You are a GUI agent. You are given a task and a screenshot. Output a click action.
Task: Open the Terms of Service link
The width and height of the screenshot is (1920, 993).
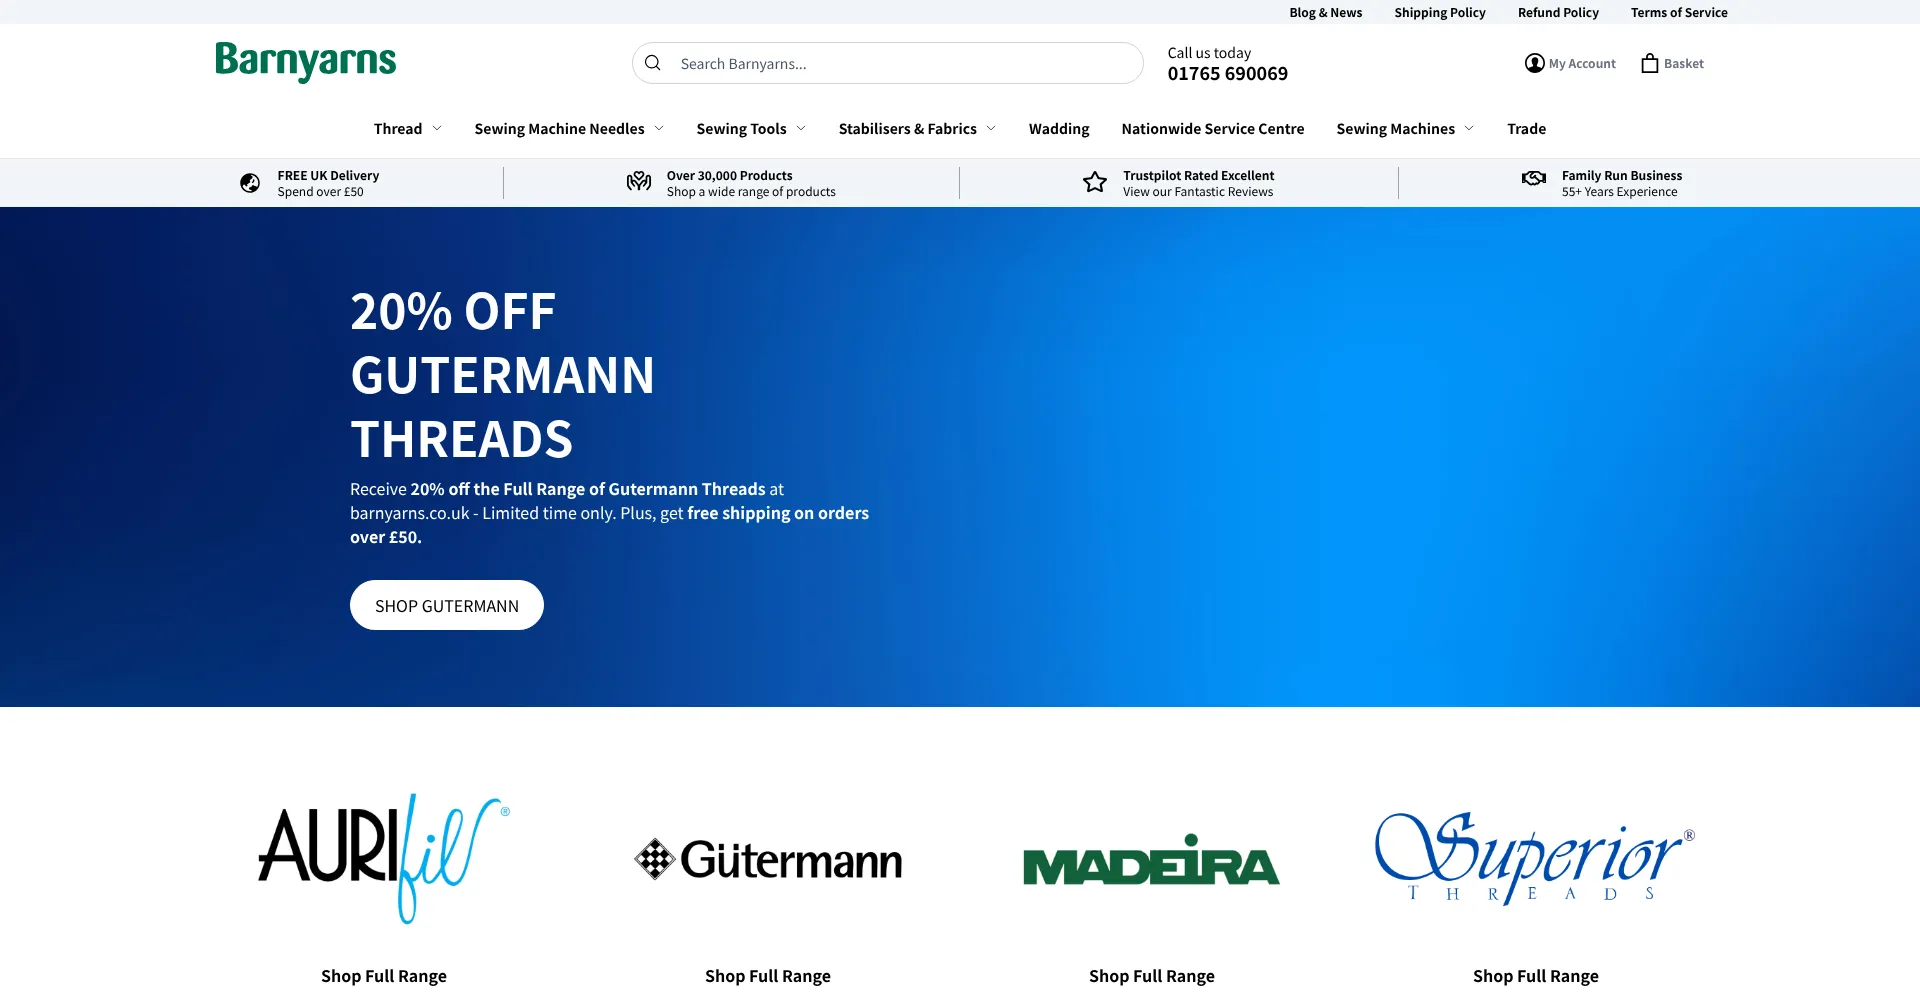[x=1679, y=12]
